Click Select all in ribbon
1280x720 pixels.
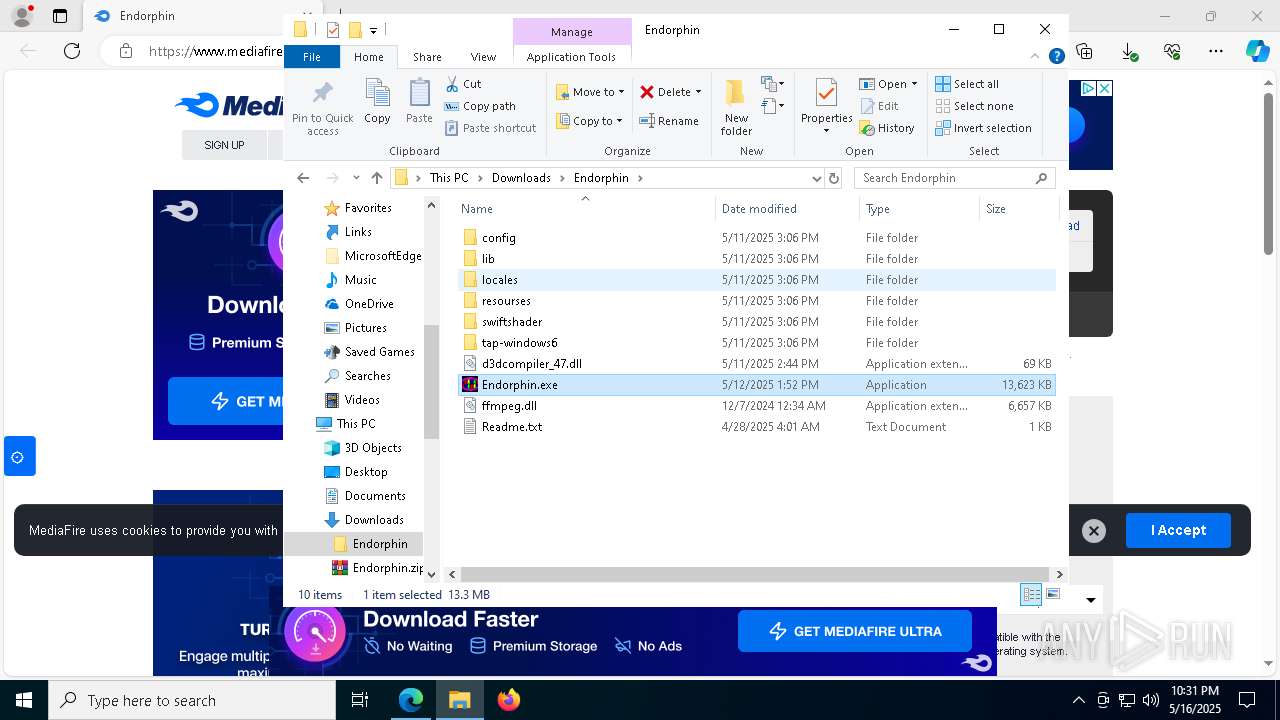(x=967, y=84)
